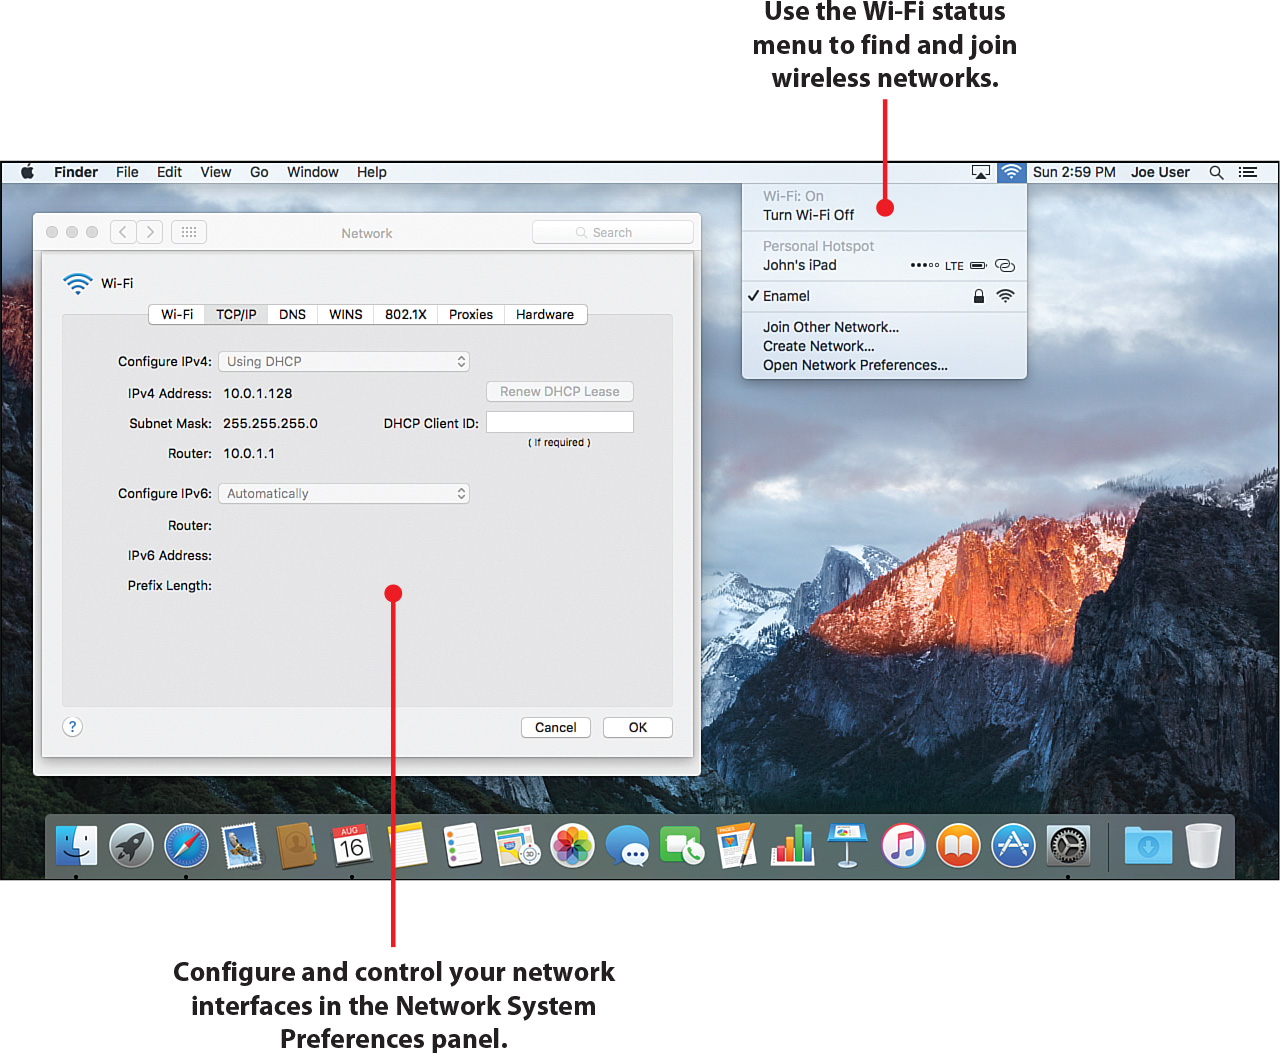Open Notification Center list icon
Screen dimensions: 1280x1053
point(1248,172)
